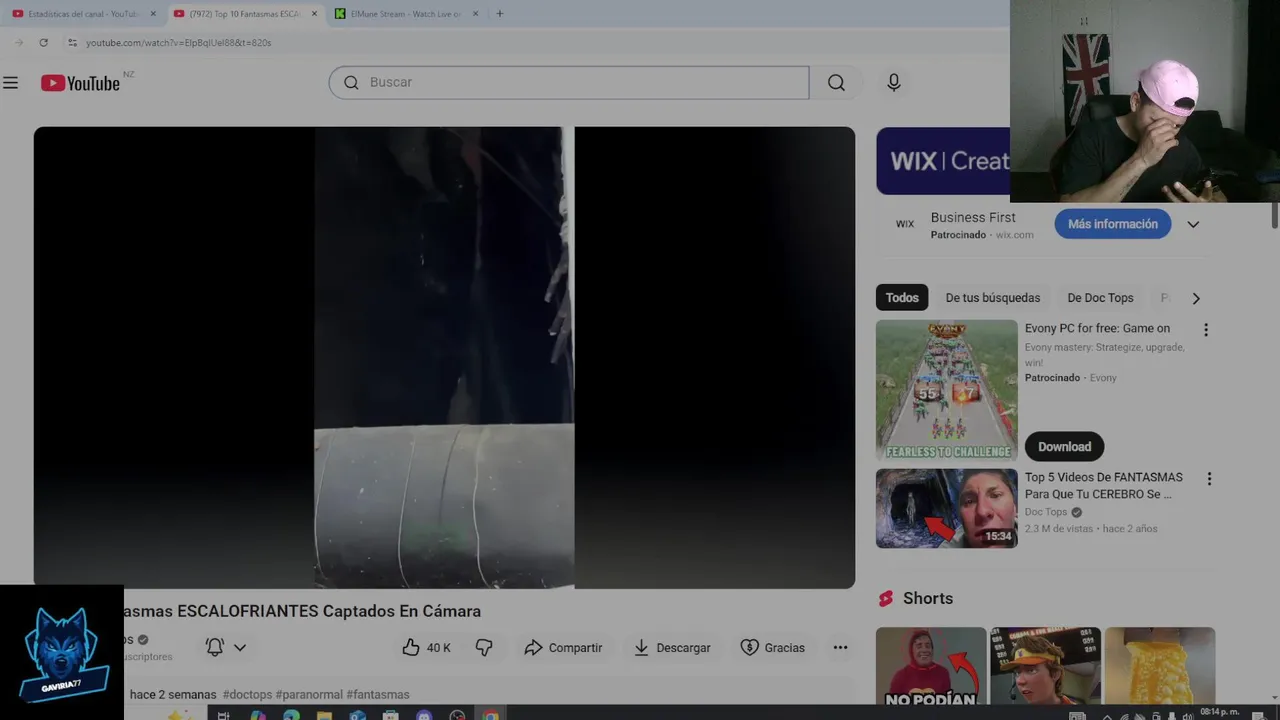The height and width of the screenshot is (720, 1280).
Task: Click the youtube.com address bar
Action: coord(178,43)
